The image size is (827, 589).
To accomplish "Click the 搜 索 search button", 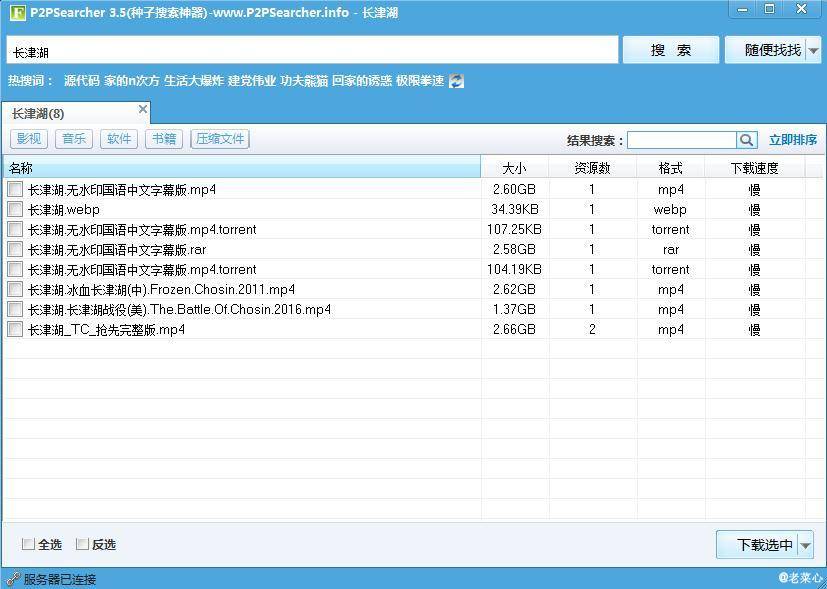I will tap(671, 51).
